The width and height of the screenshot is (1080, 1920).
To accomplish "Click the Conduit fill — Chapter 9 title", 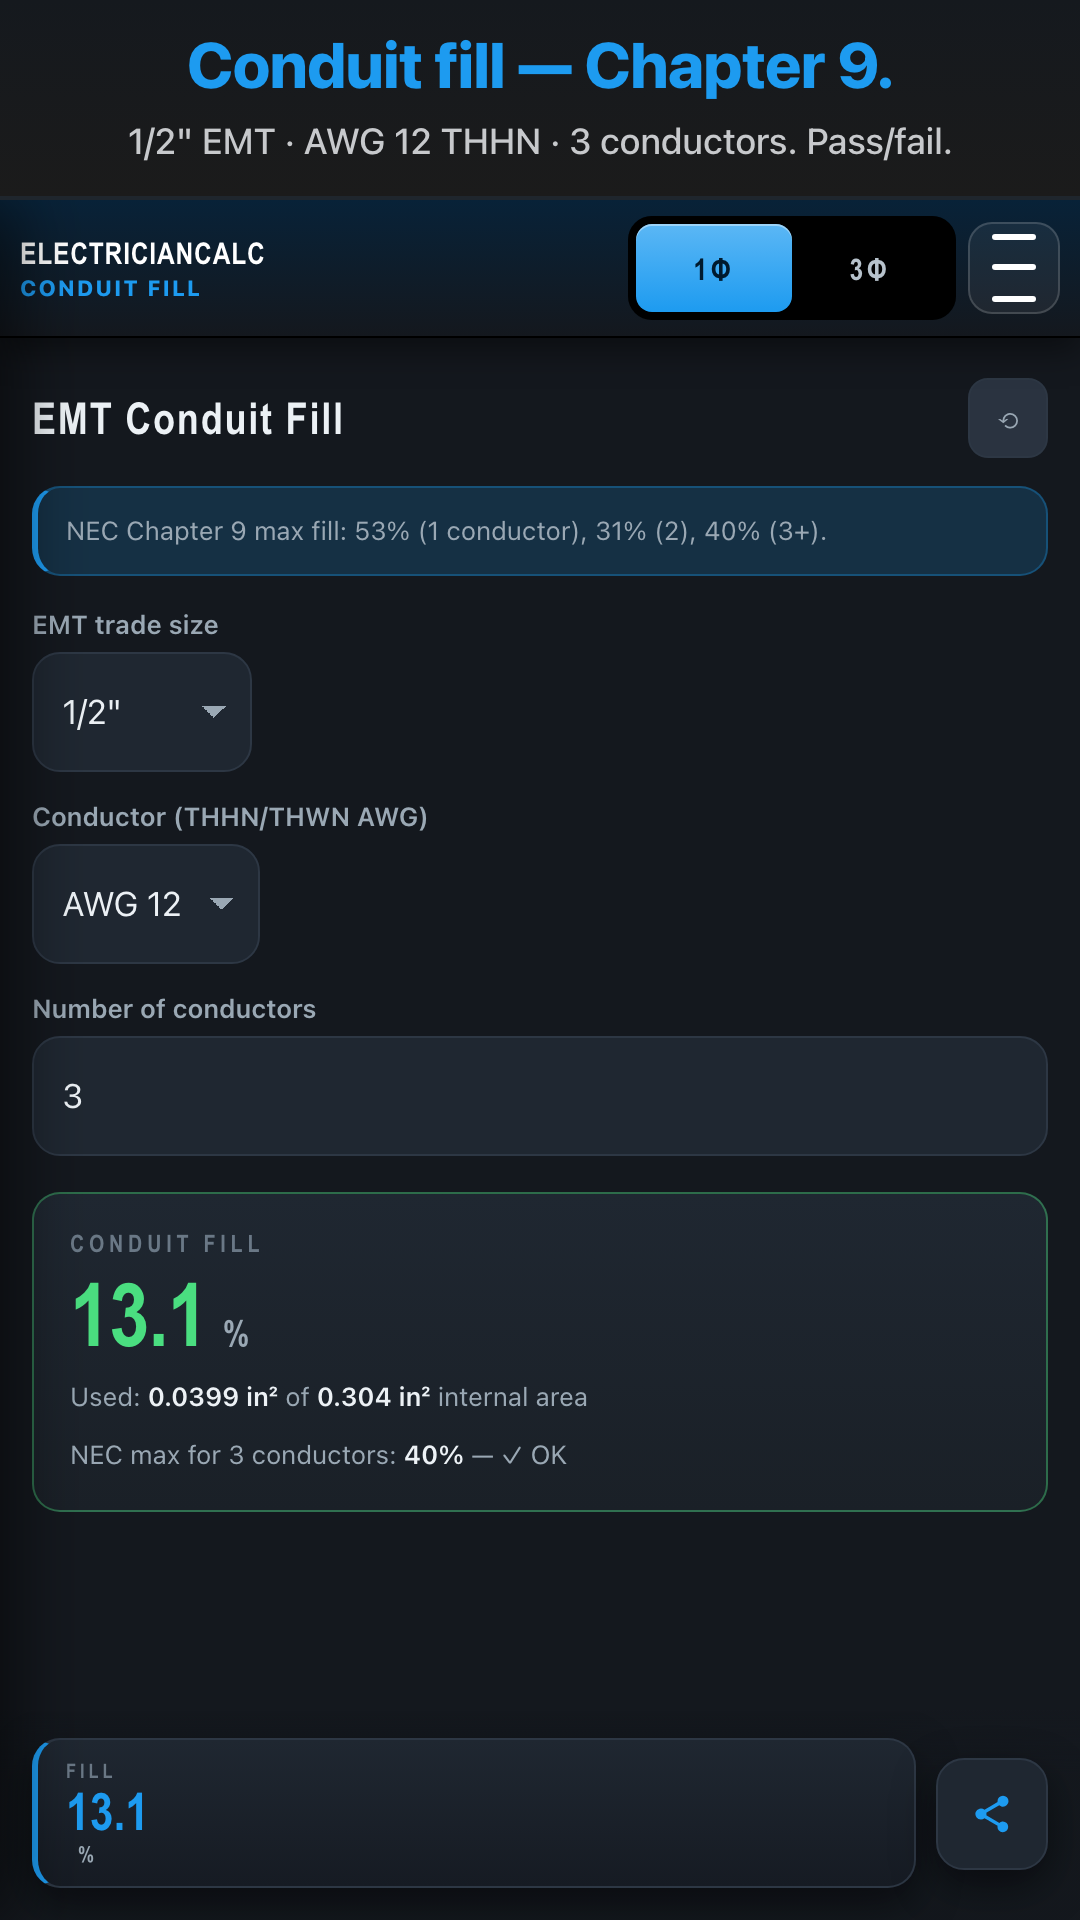I will click(x=539, y=66).
